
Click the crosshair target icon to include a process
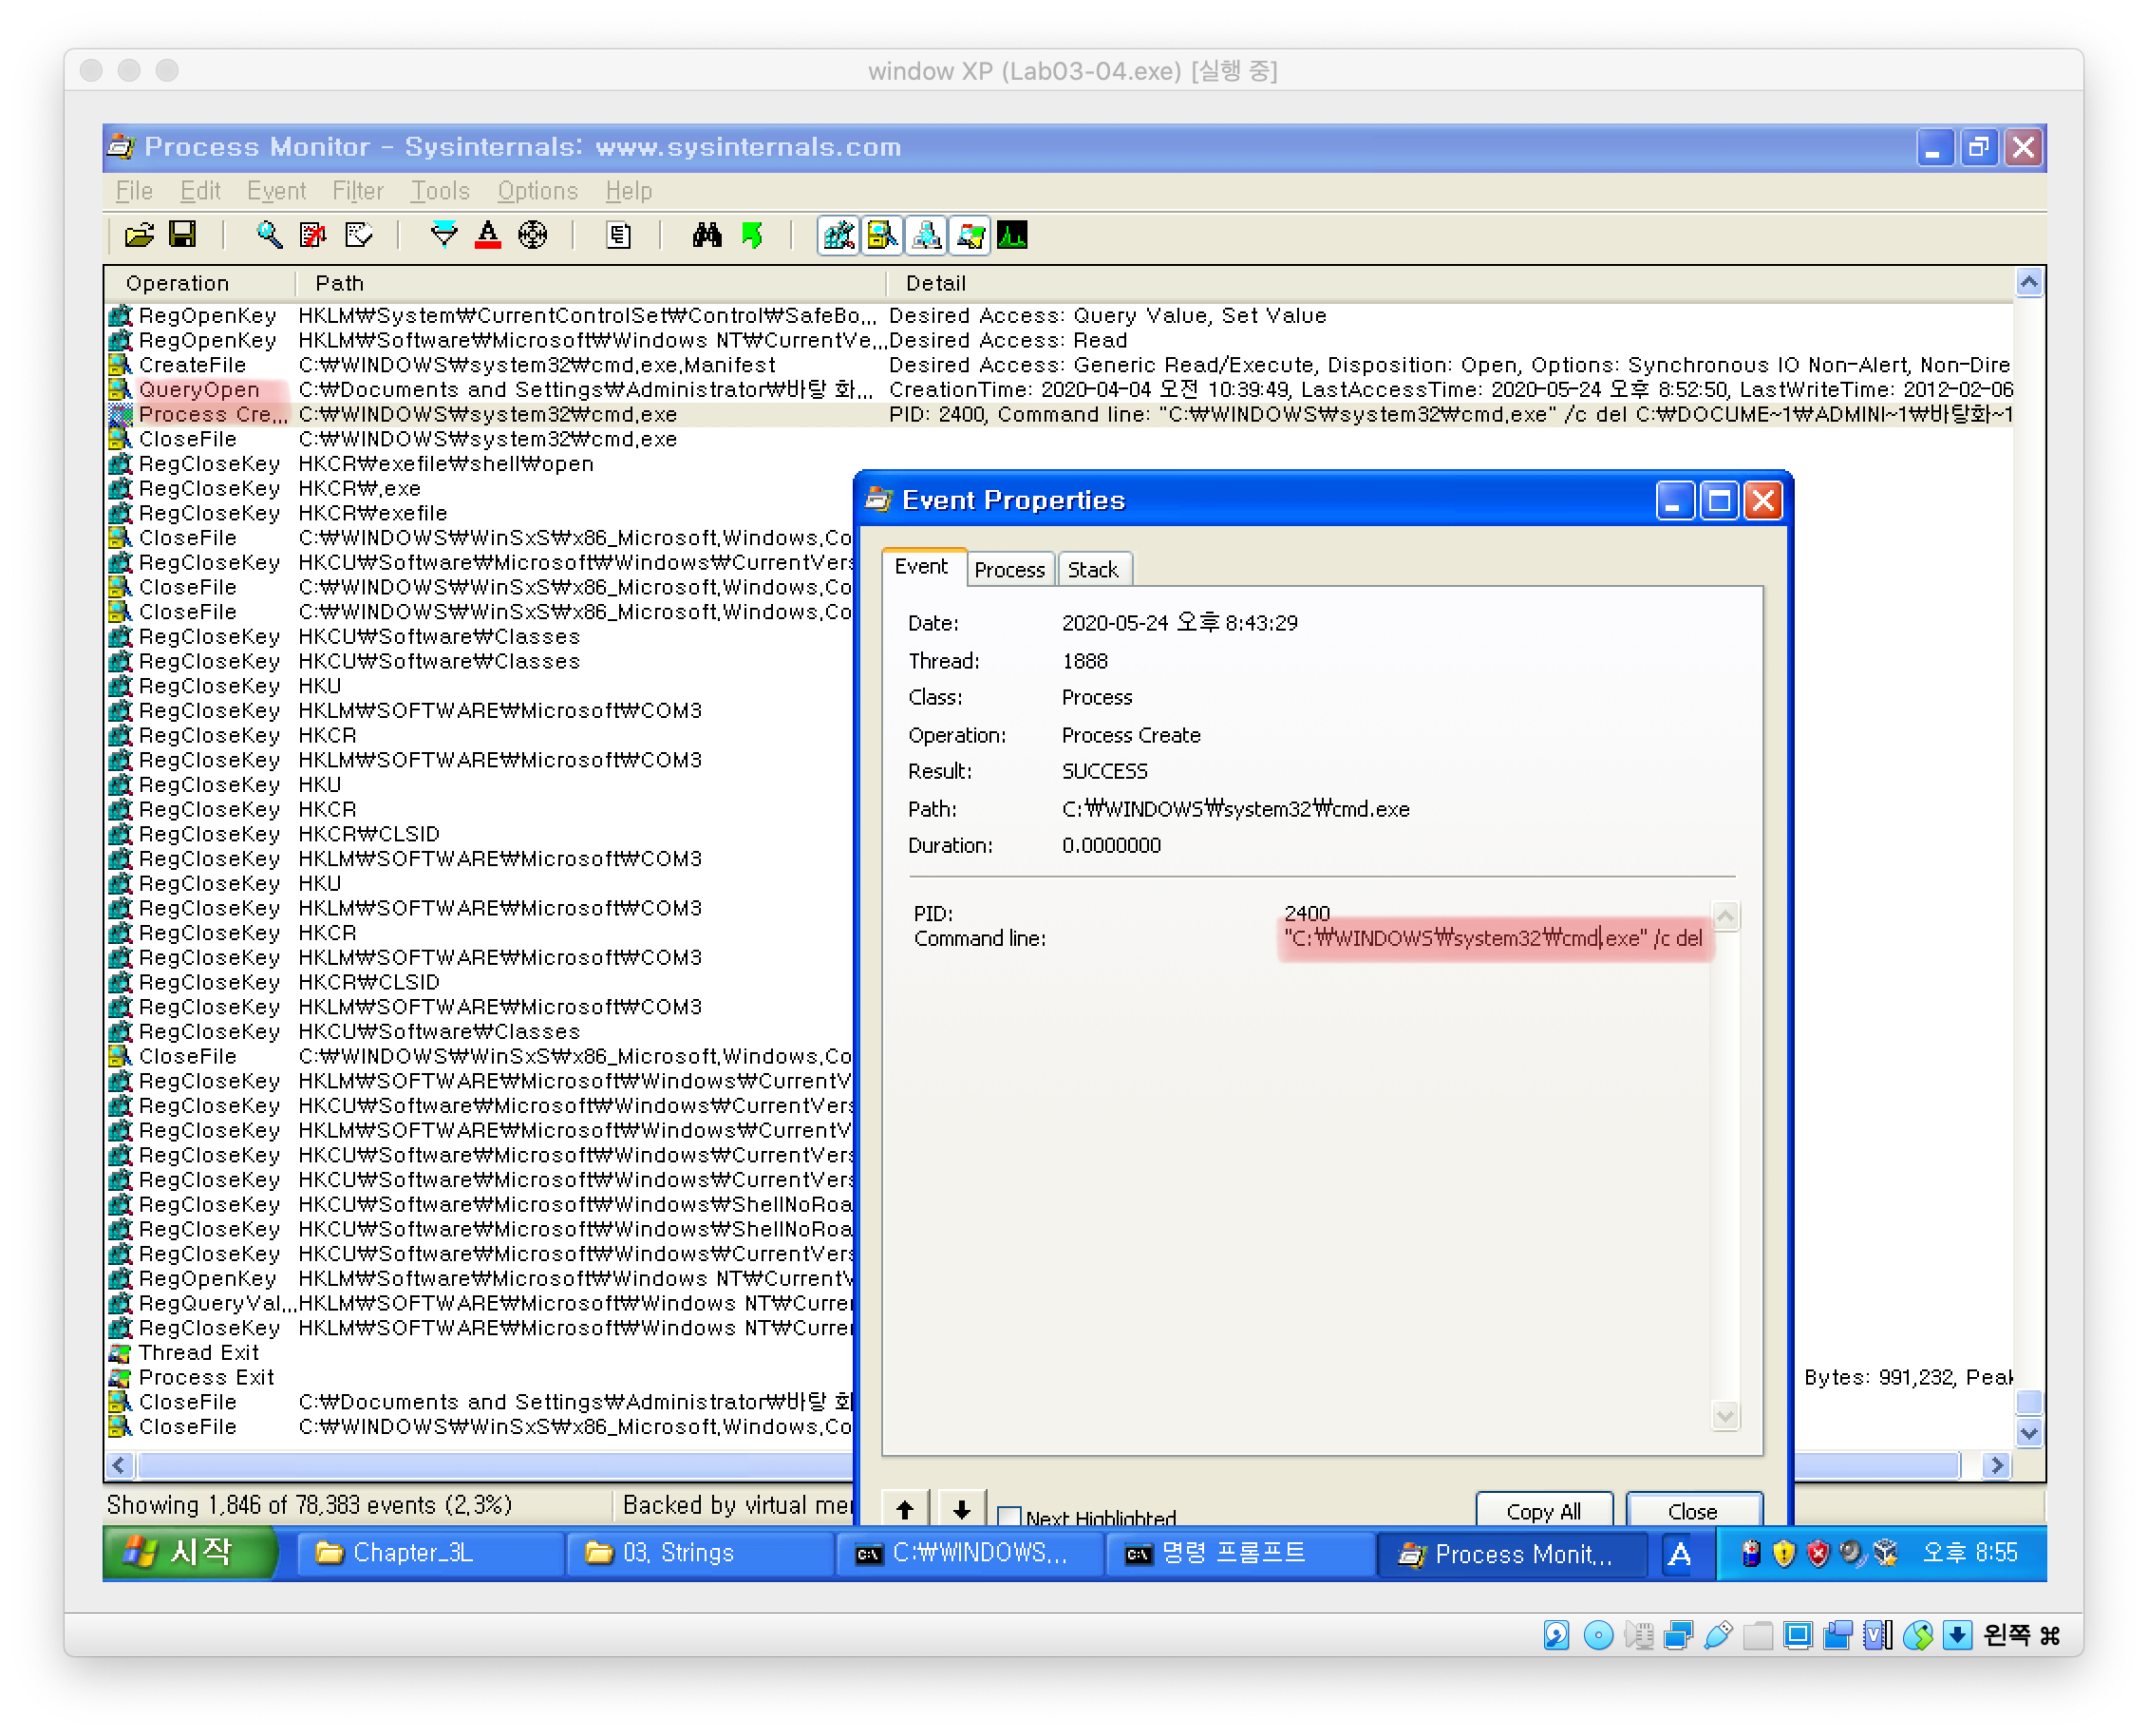coord(533,235)
